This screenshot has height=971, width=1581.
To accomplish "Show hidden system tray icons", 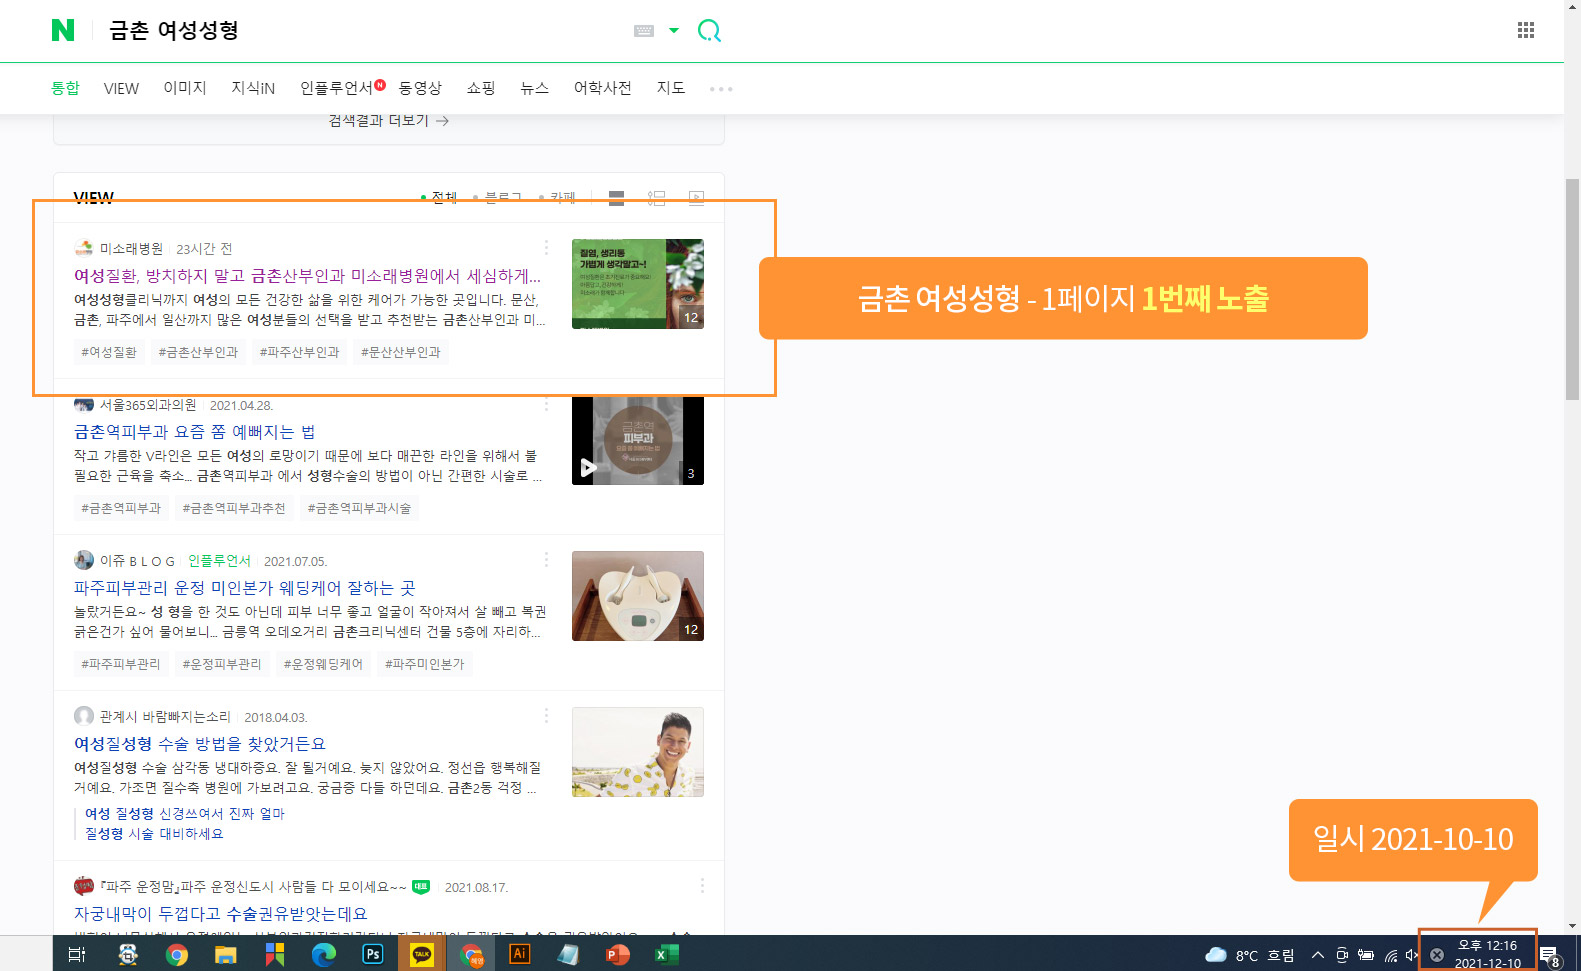I will (x=1318, y=955).
